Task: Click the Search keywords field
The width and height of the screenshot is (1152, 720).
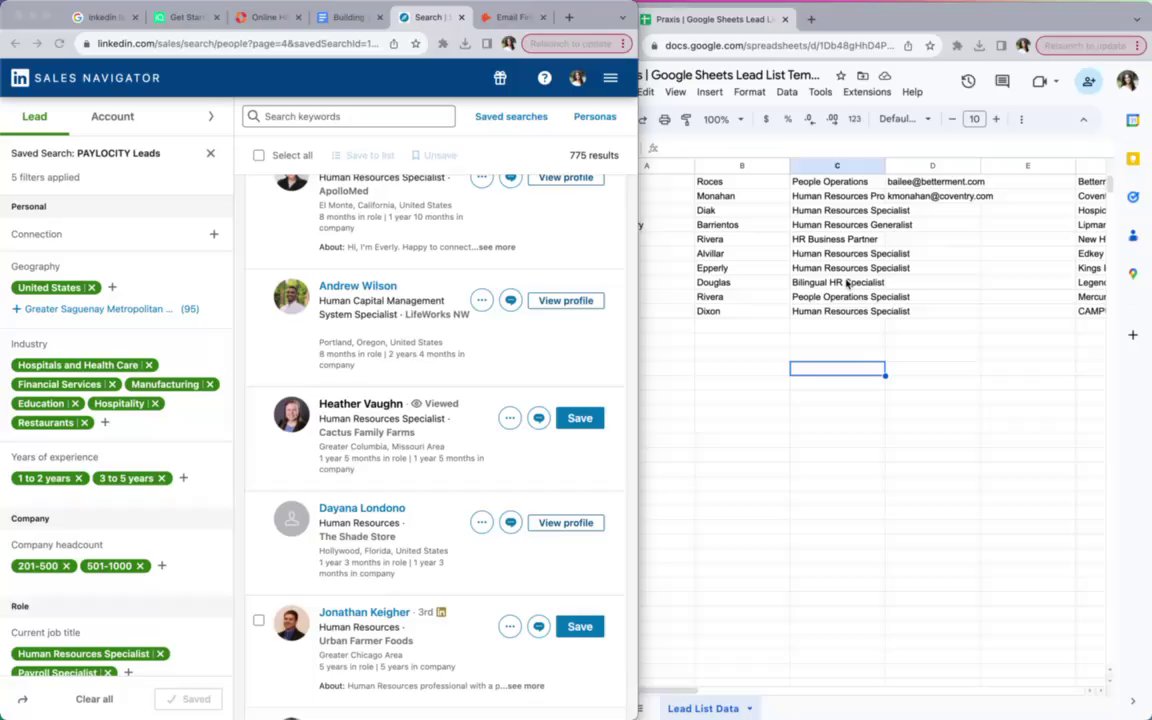Action: tap(349, 116)
